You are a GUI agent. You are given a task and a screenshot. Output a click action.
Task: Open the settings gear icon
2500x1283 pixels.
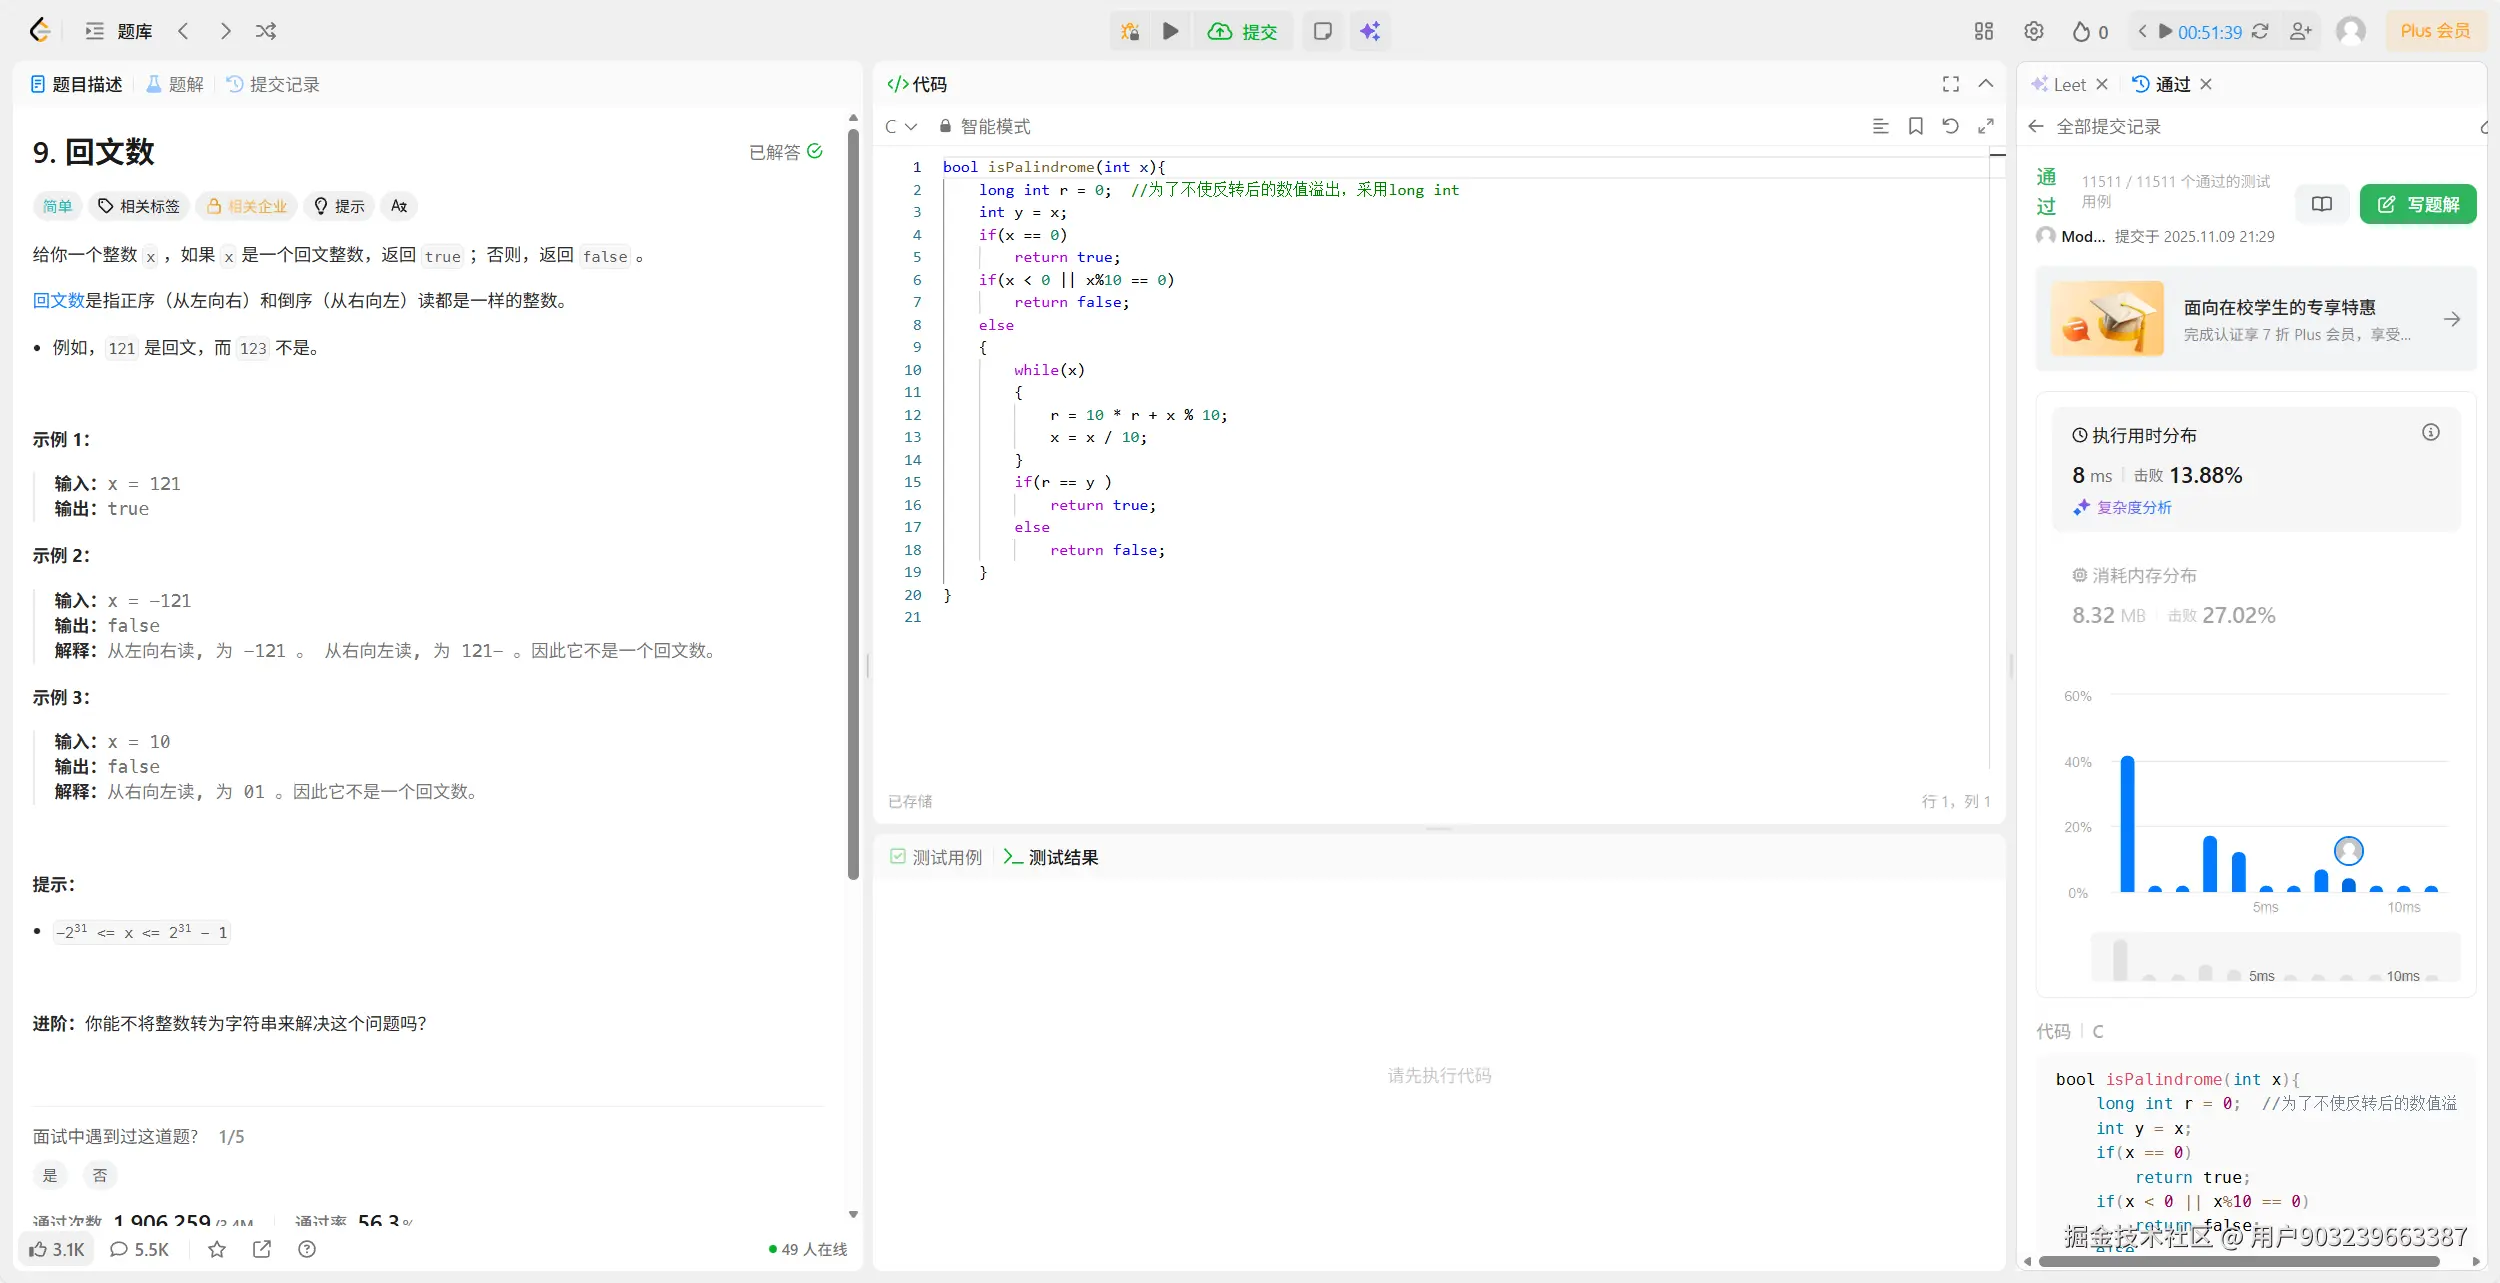point(2033,31)
